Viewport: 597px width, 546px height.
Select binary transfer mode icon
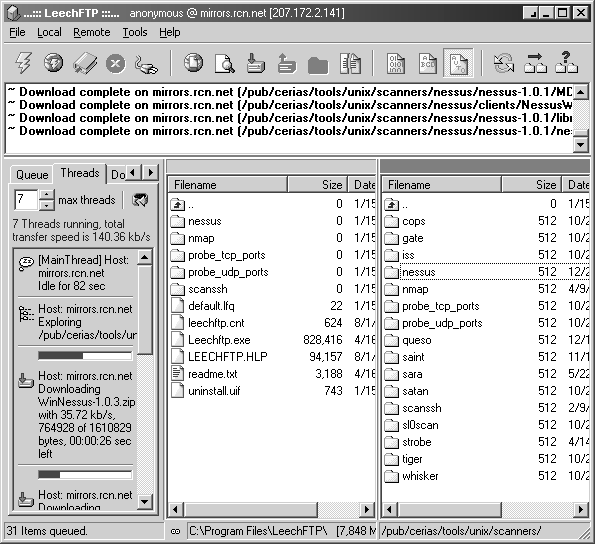(x=396, y=64)
